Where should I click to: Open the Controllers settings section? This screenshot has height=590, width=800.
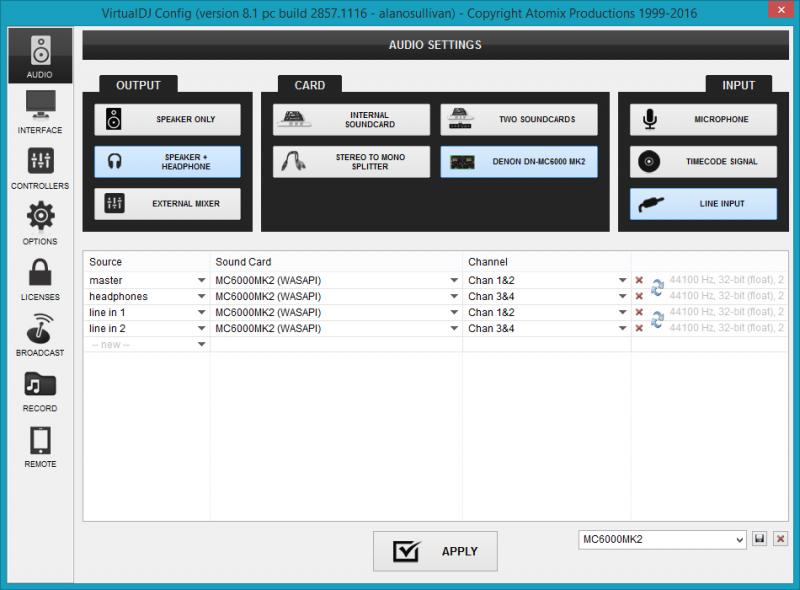click(40, 168)
